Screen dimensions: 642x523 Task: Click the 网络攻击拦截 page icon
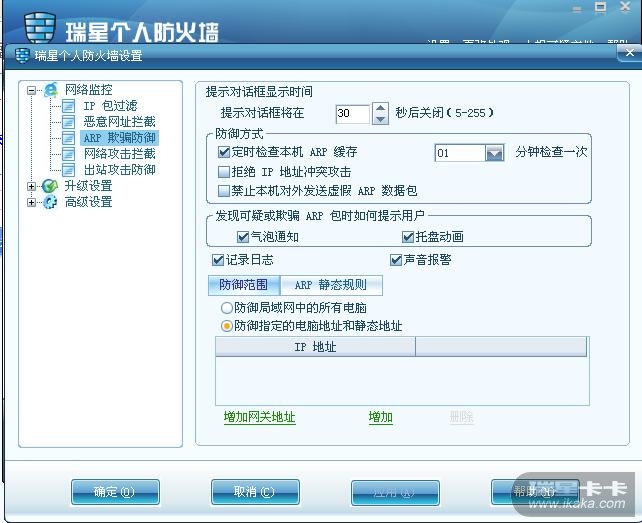68,154
